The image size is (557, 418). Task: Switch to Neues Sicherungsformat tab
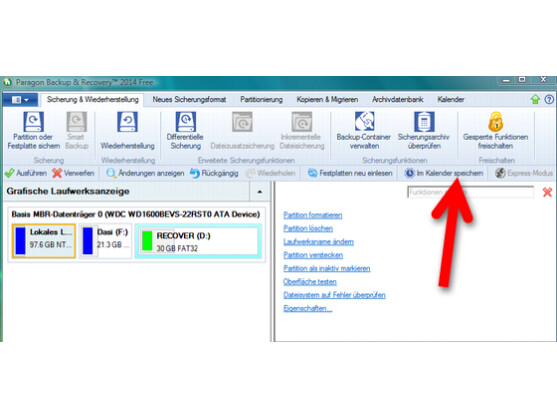pyautogui.click(x=189, y=100)
